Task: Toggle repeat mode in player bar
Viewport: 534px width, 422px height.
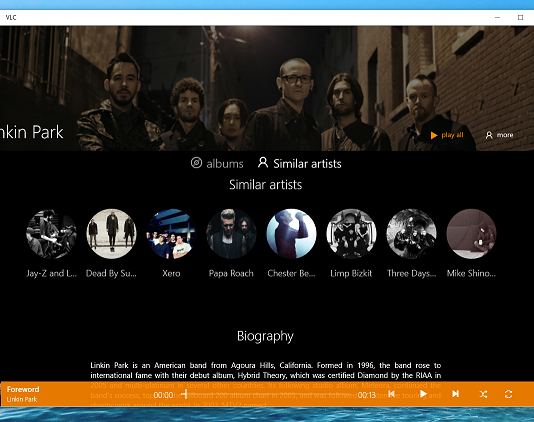Action: click(508, 394)
